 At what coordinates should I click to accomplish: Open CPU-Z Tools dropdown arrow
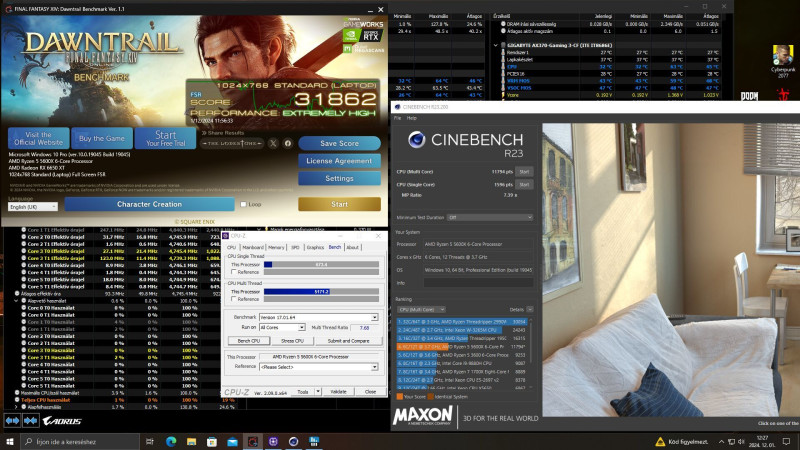click(x=317, y=392)
